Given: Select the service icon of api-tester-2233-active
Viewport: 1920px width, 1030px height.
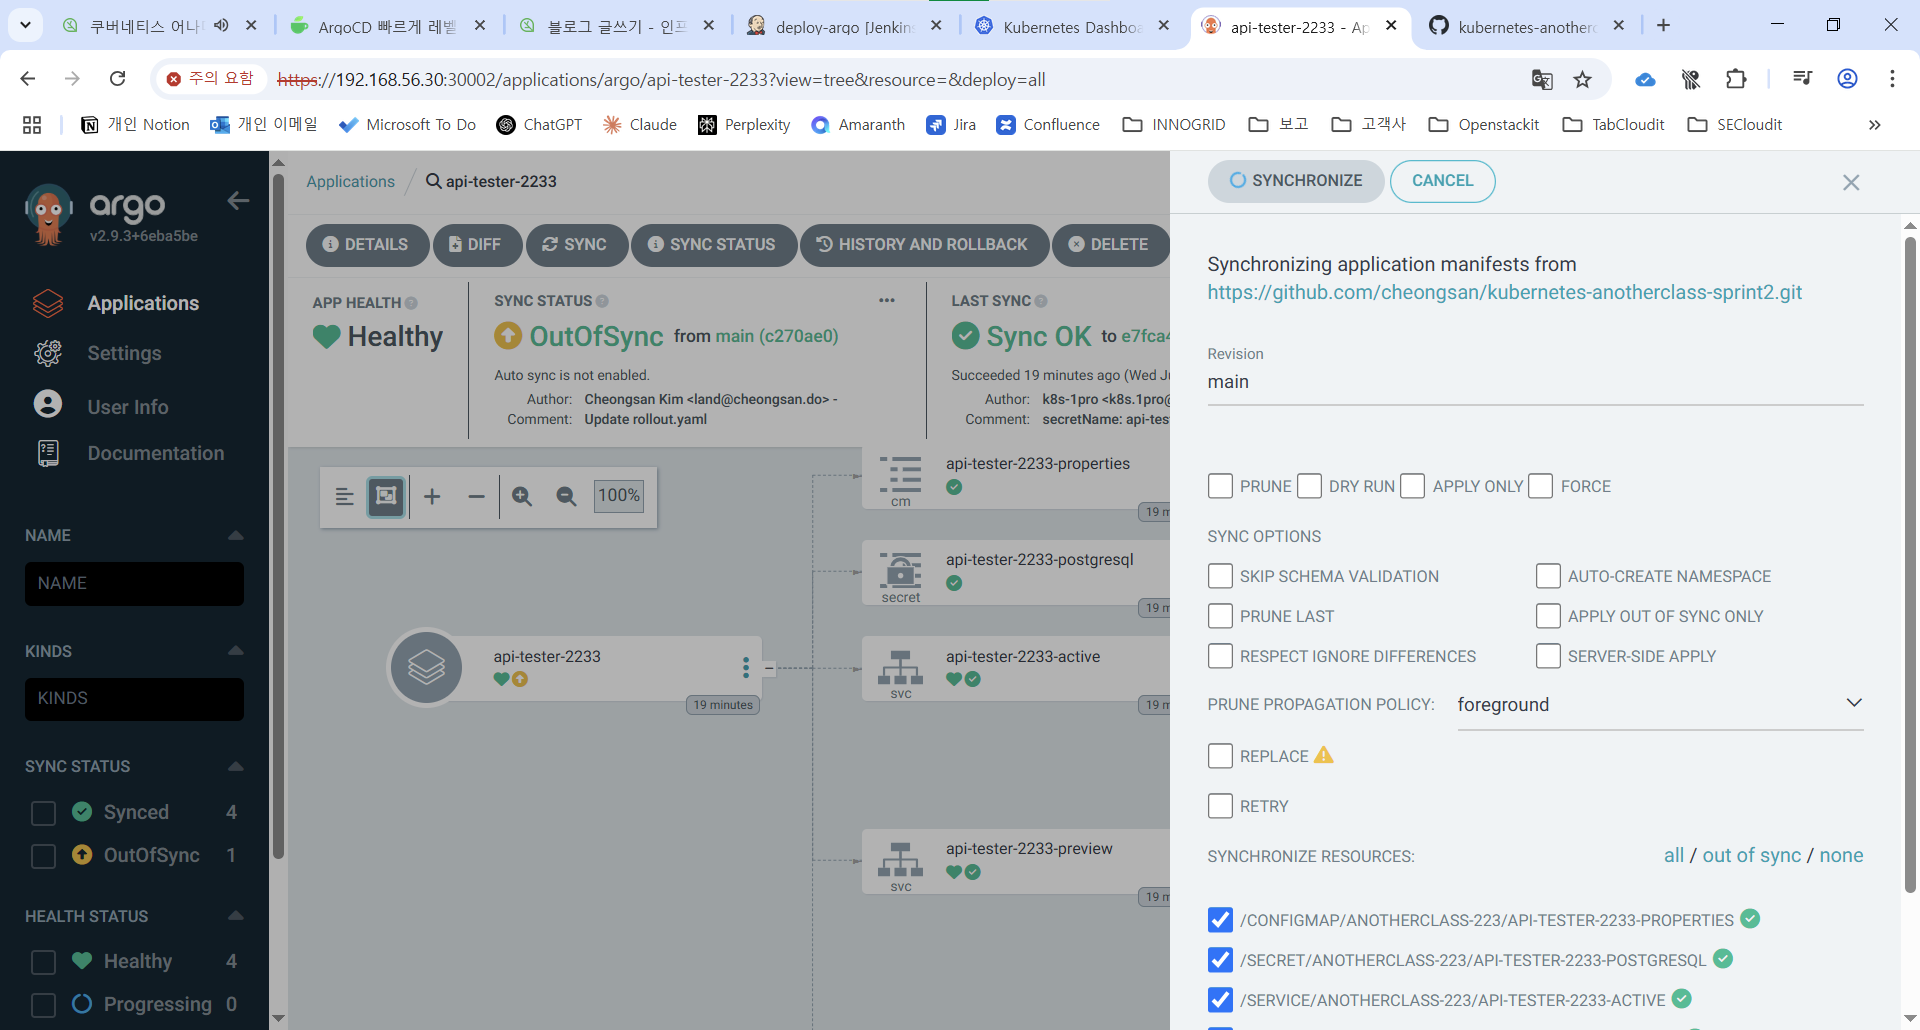Looking at the screenshot, I should click(900, 667).
